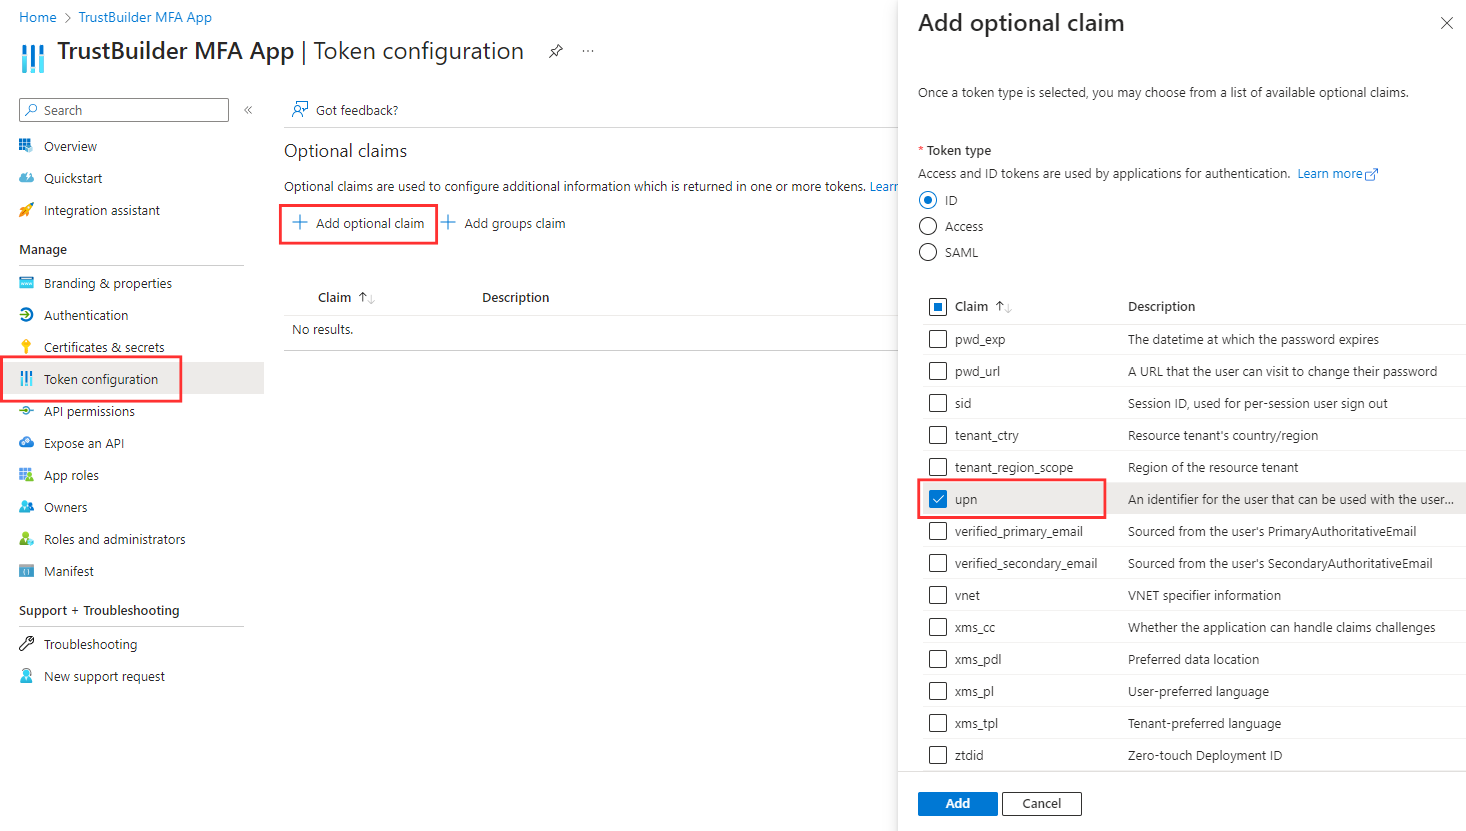Screen dimensions: 1466x831
Task: Open the more options ellipsis in header
Action: click(588, 51)
